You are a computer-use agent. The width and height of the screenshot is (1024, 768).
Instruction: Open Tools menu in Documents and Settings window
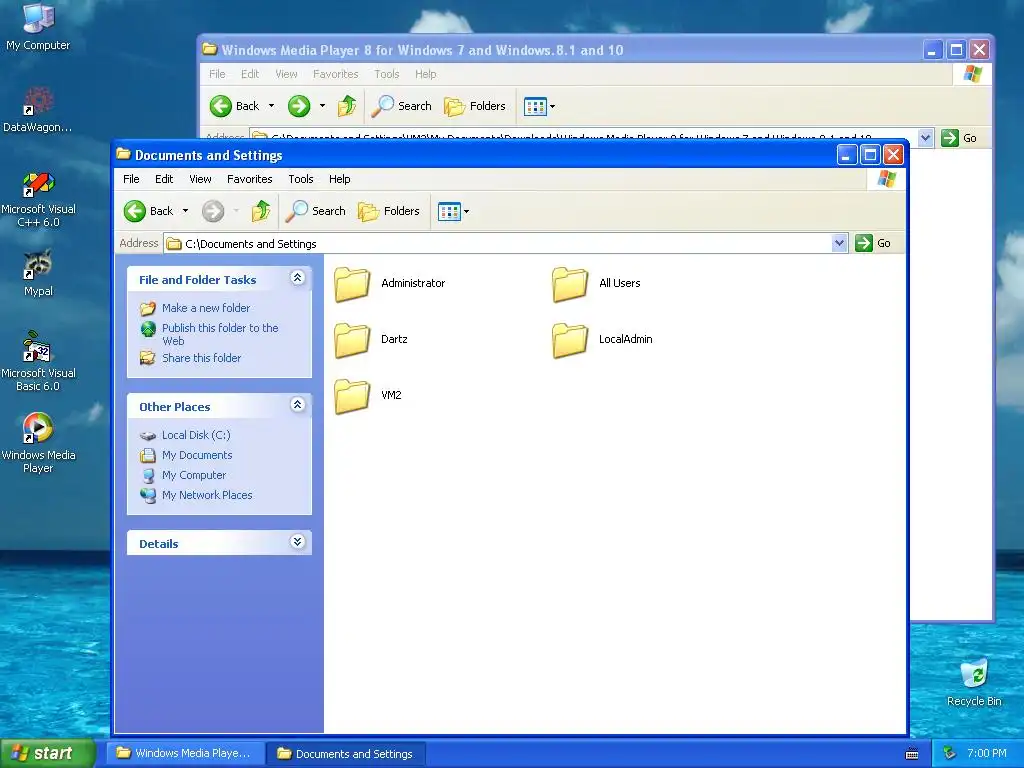300,179
